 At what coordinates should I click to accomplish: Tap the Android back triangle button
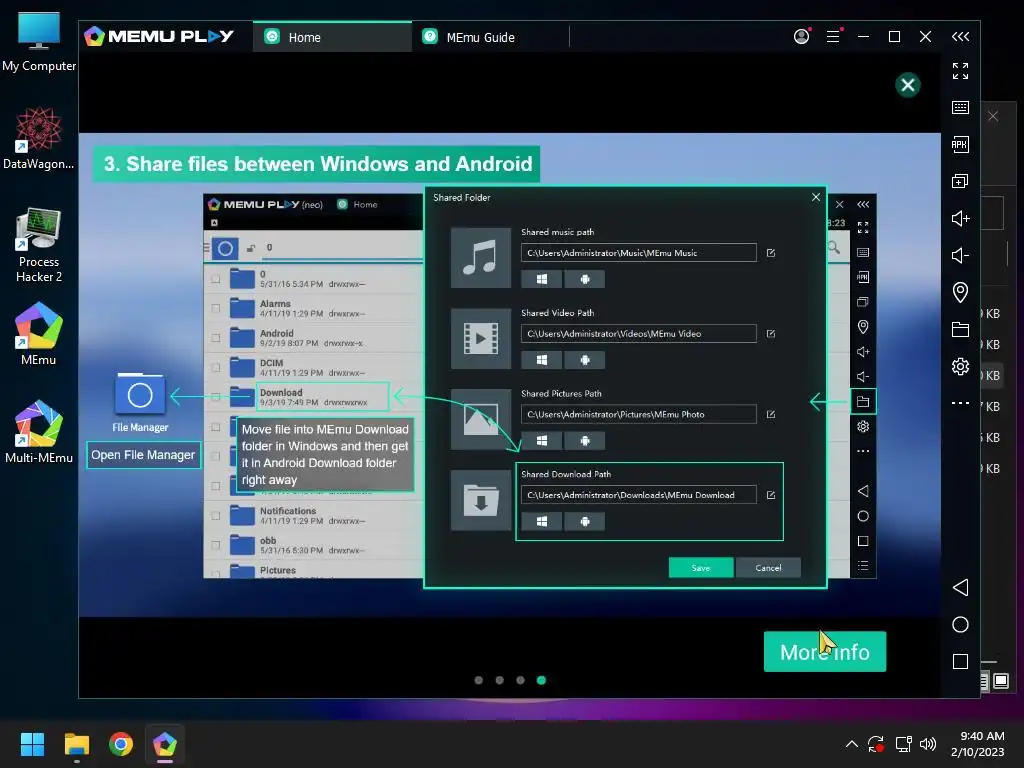(960, 587)
